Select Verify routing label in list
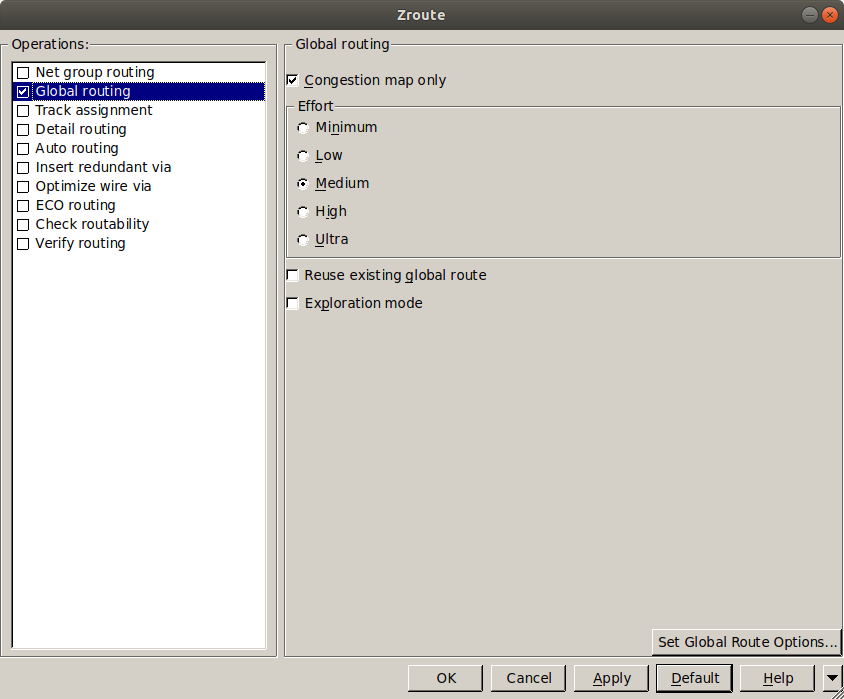The width and height of the screenshot is (844, 699). click(80, 243)
